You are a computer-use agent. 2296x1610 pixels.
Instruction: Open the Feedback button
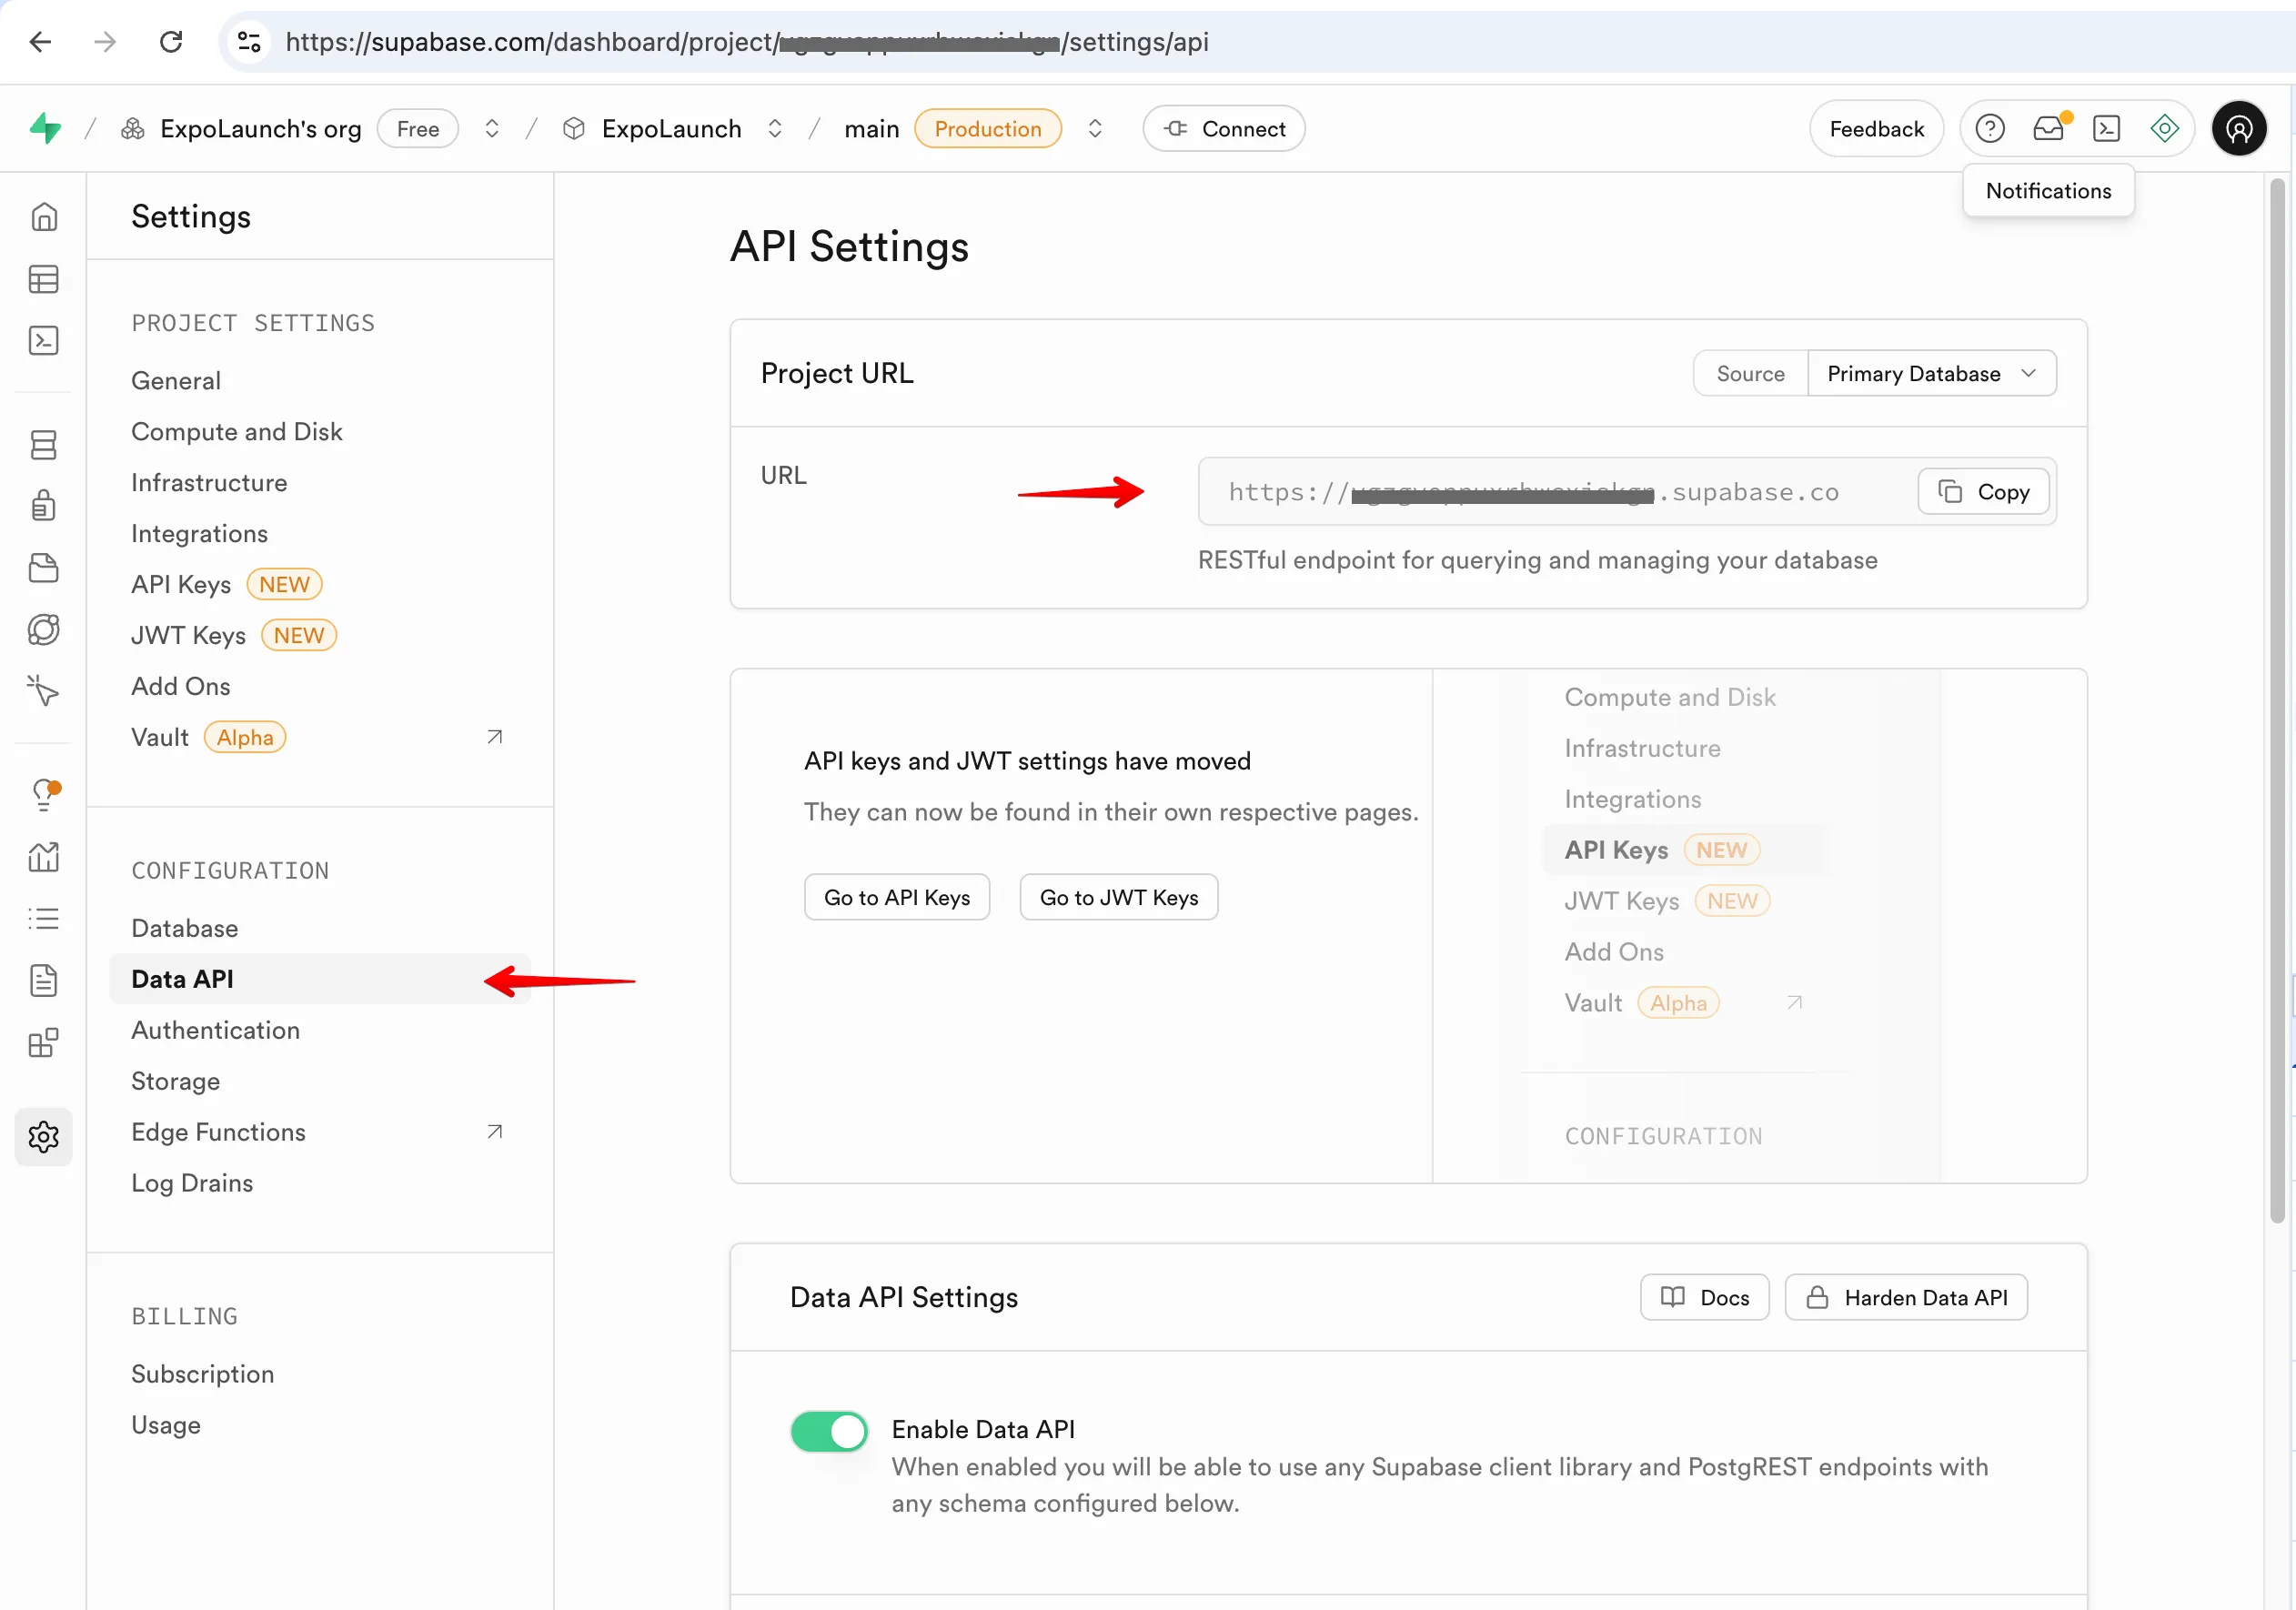(x=1877, y=129)
